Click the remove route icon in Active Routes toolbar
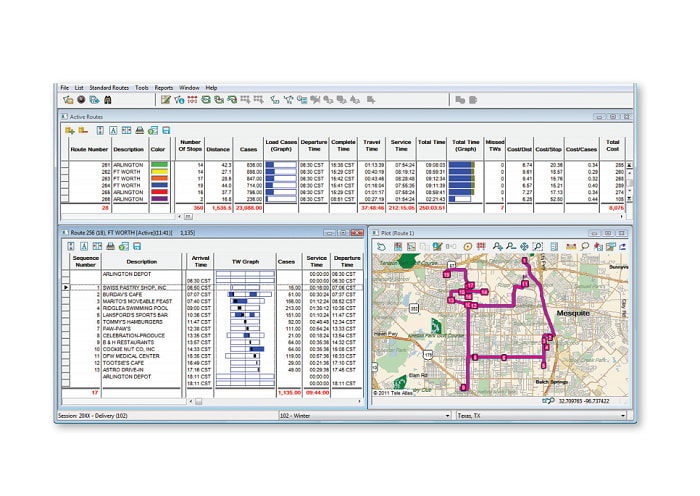The width and height of the screenshot is (700, 496). click(83, 130)
